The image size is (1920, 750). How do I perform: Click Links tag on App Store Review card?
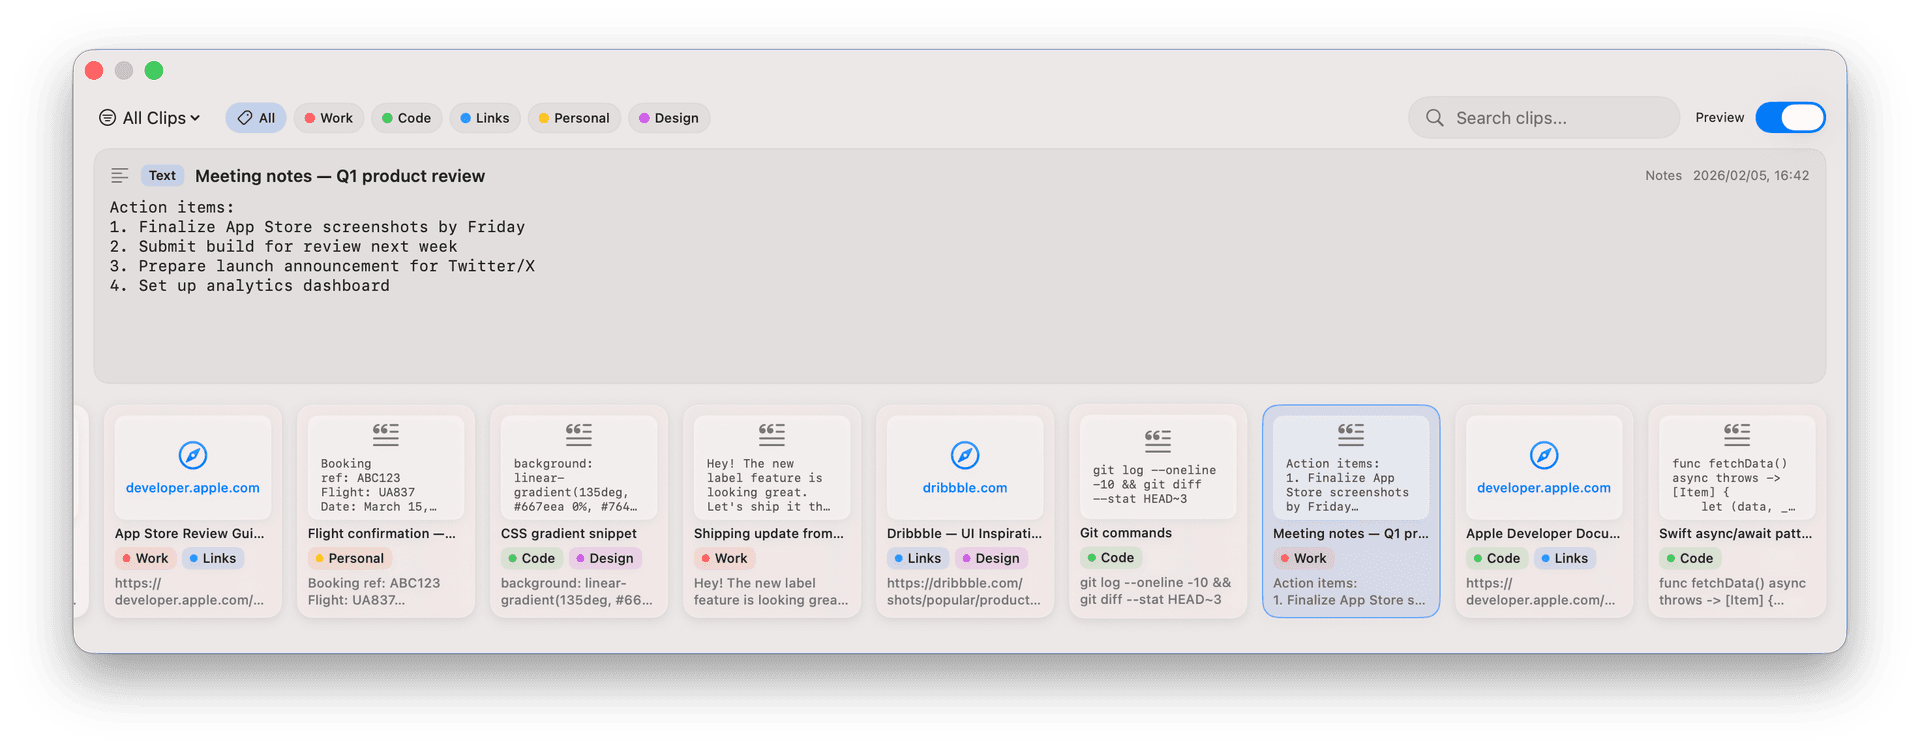coord(212,559)
